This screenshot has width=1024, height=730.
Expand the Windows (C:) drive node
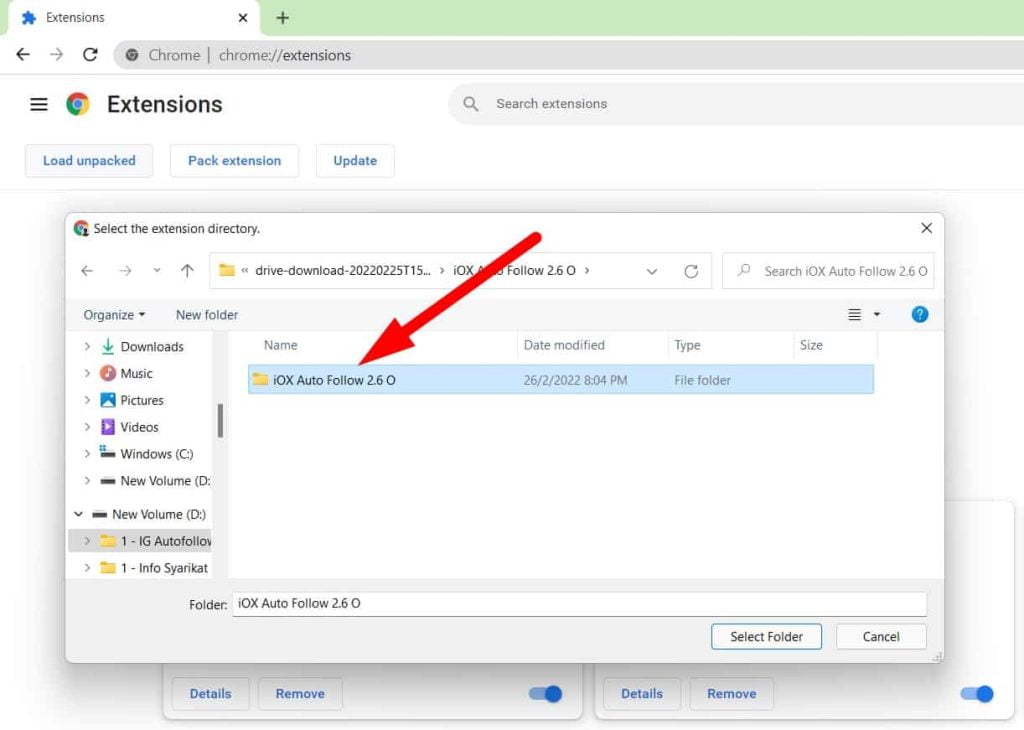(87, 454)
